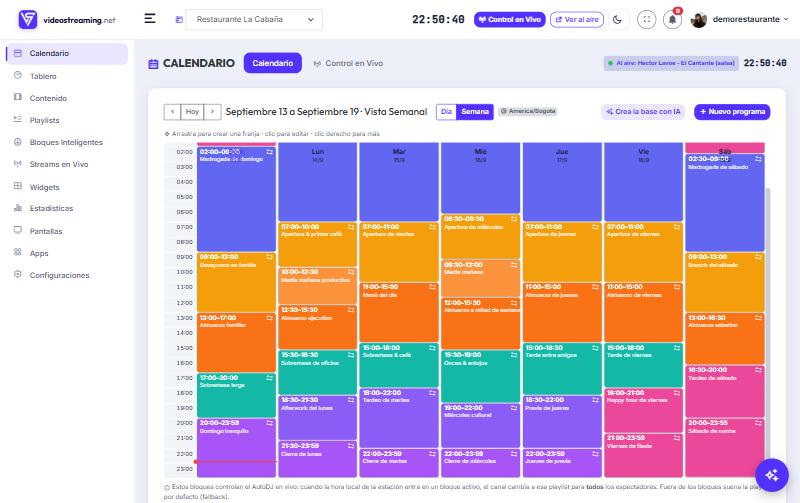Click the Ver al aire button

[577, 19]
